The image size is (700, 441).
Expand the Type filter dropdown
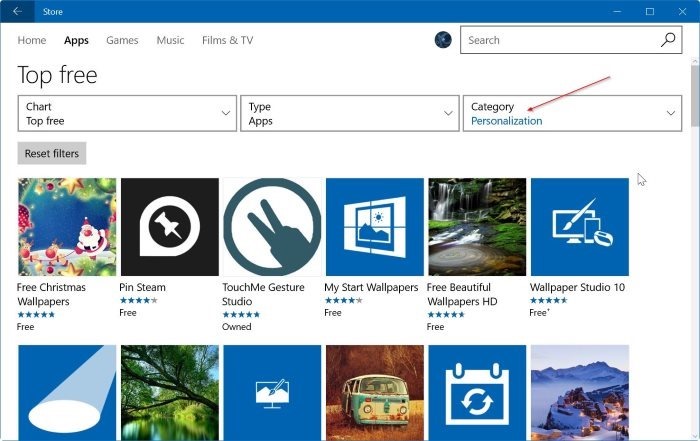[x=350, y=113]
